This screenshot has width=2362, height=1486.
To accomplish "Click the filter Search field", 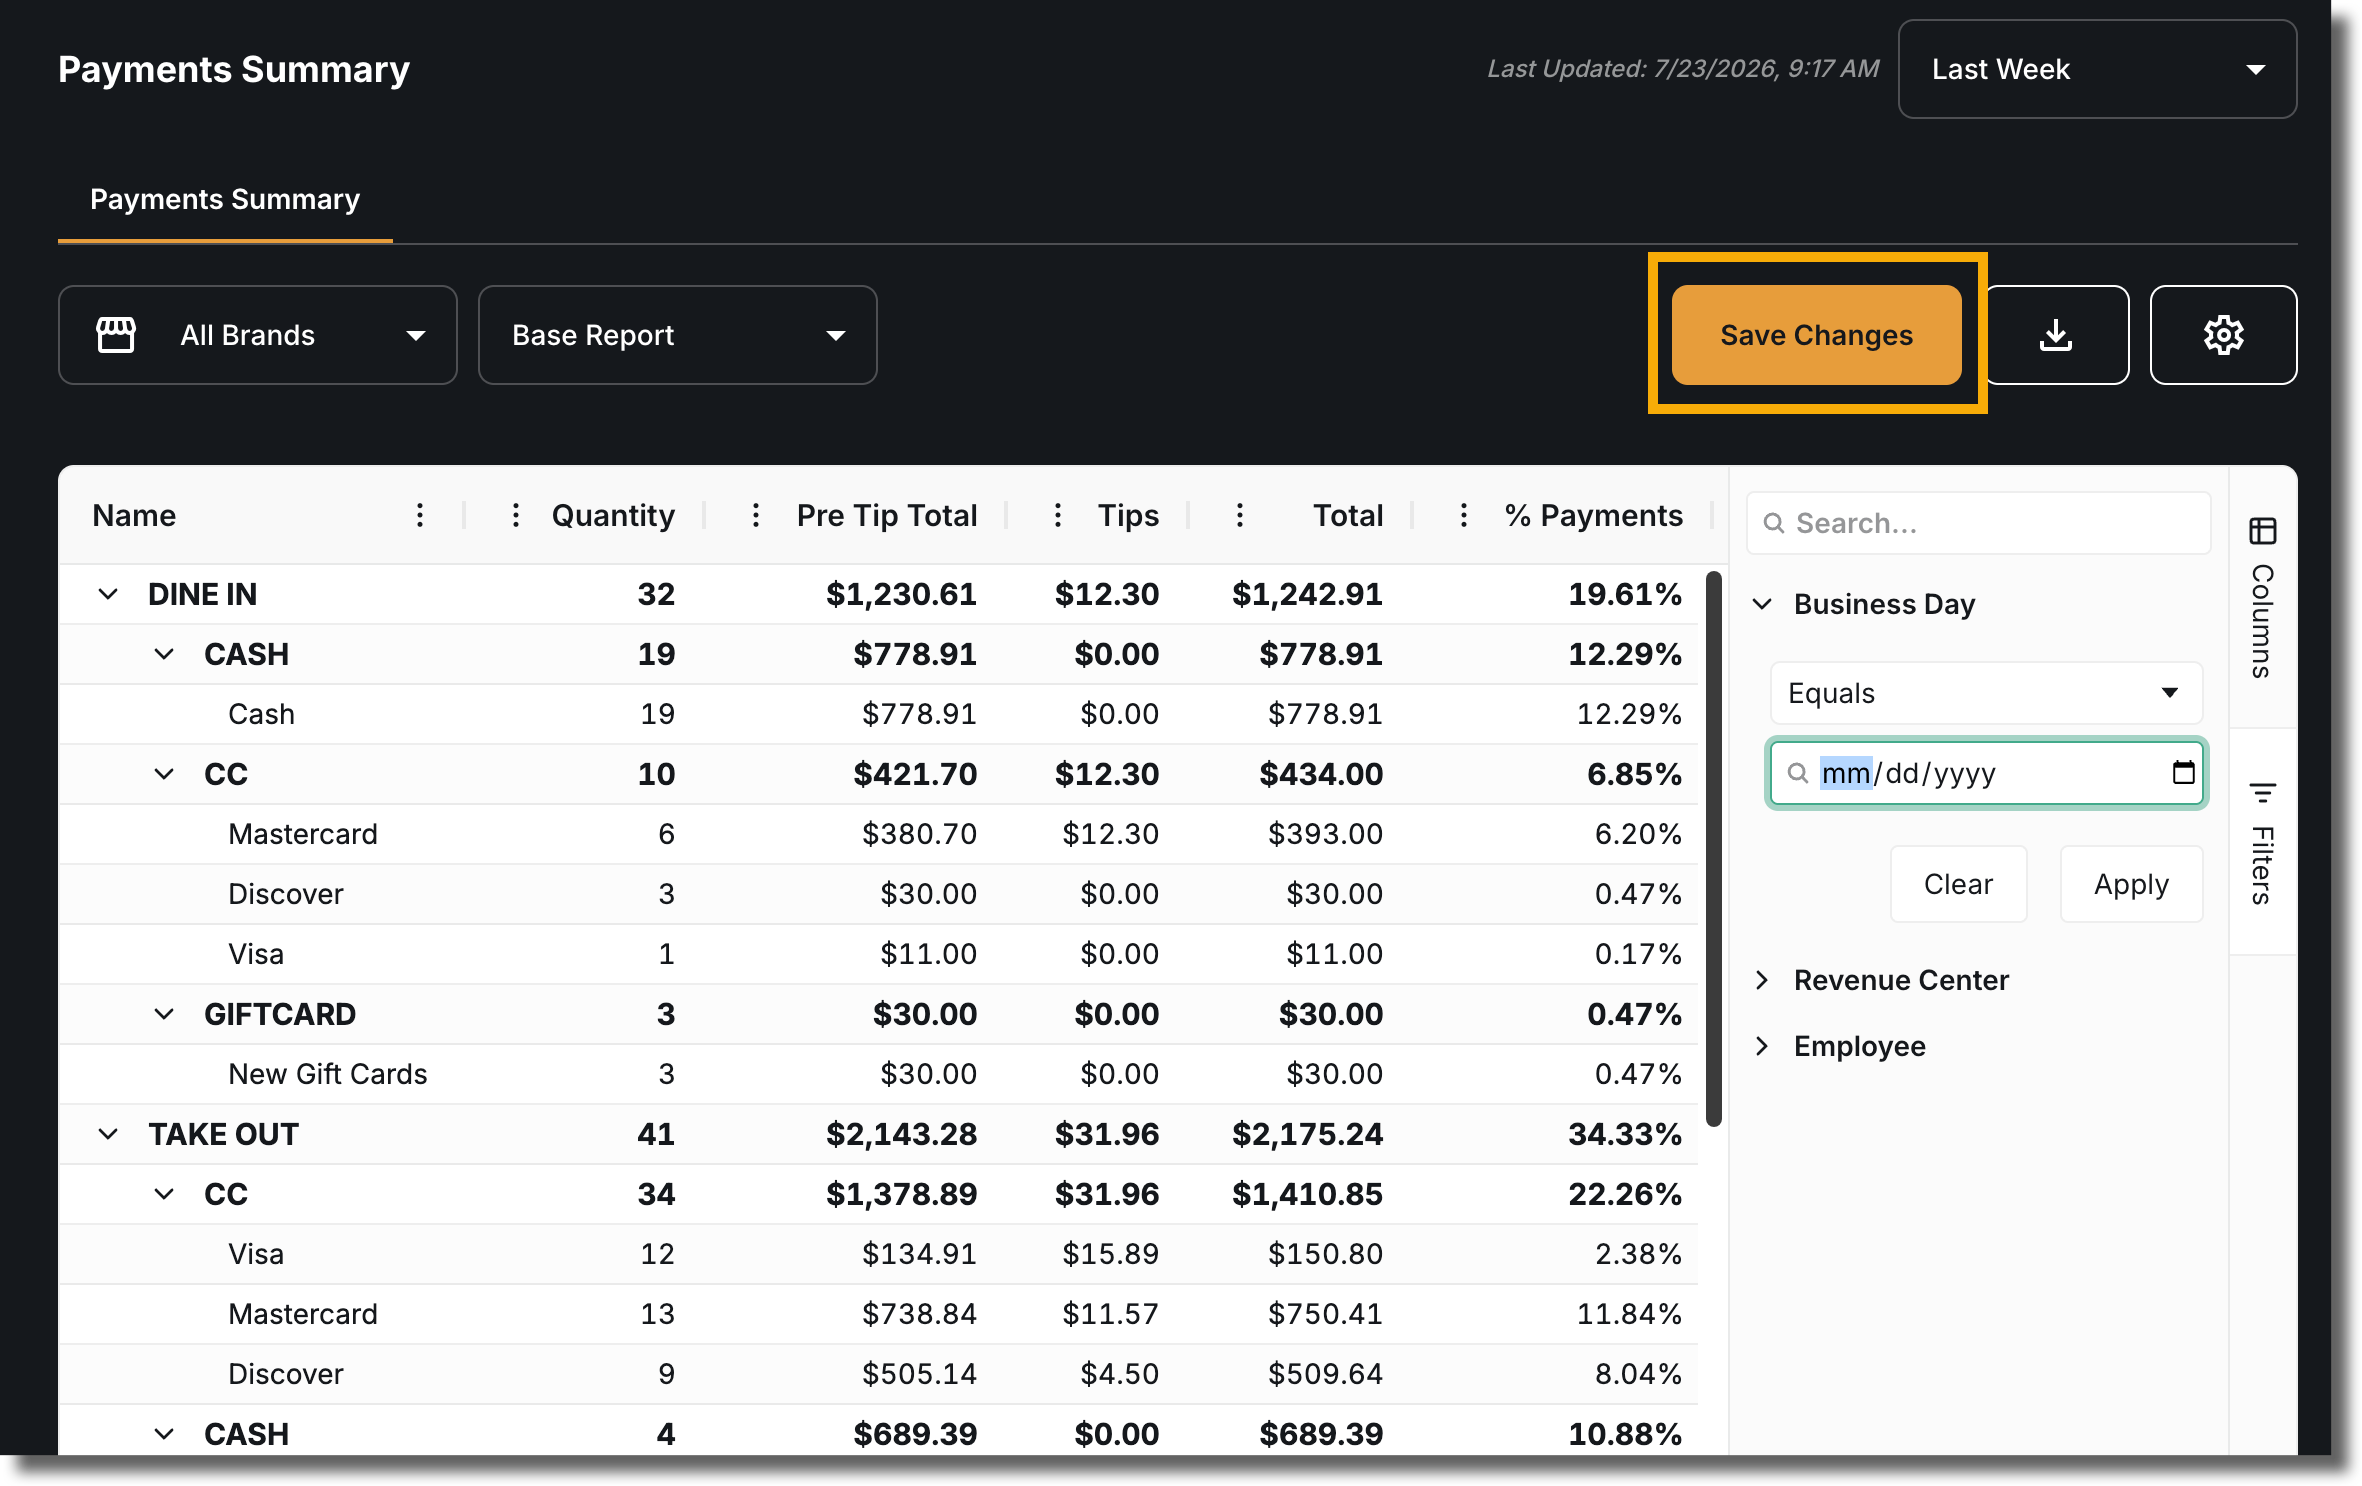I will point(1978,523).
